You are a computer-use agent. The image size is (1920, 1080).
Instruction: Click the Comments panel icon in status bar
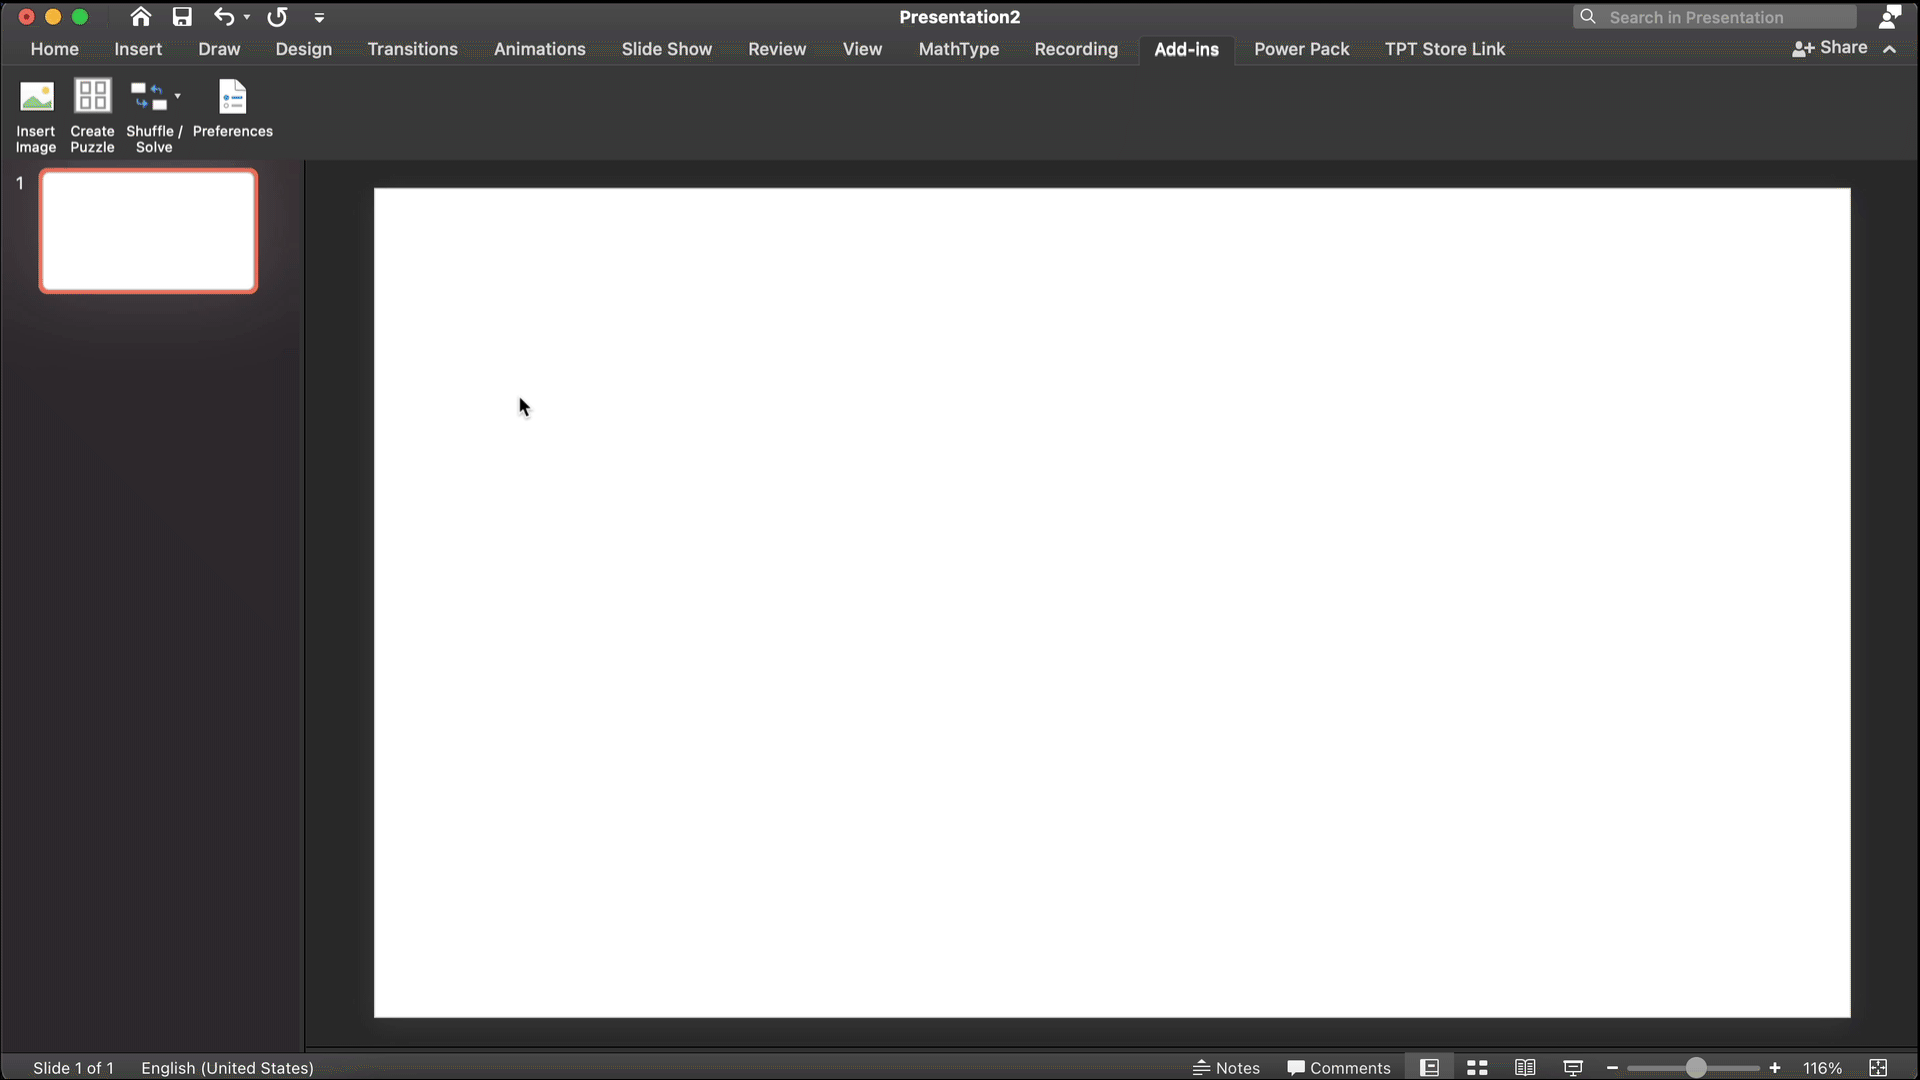[1337, 1067]
